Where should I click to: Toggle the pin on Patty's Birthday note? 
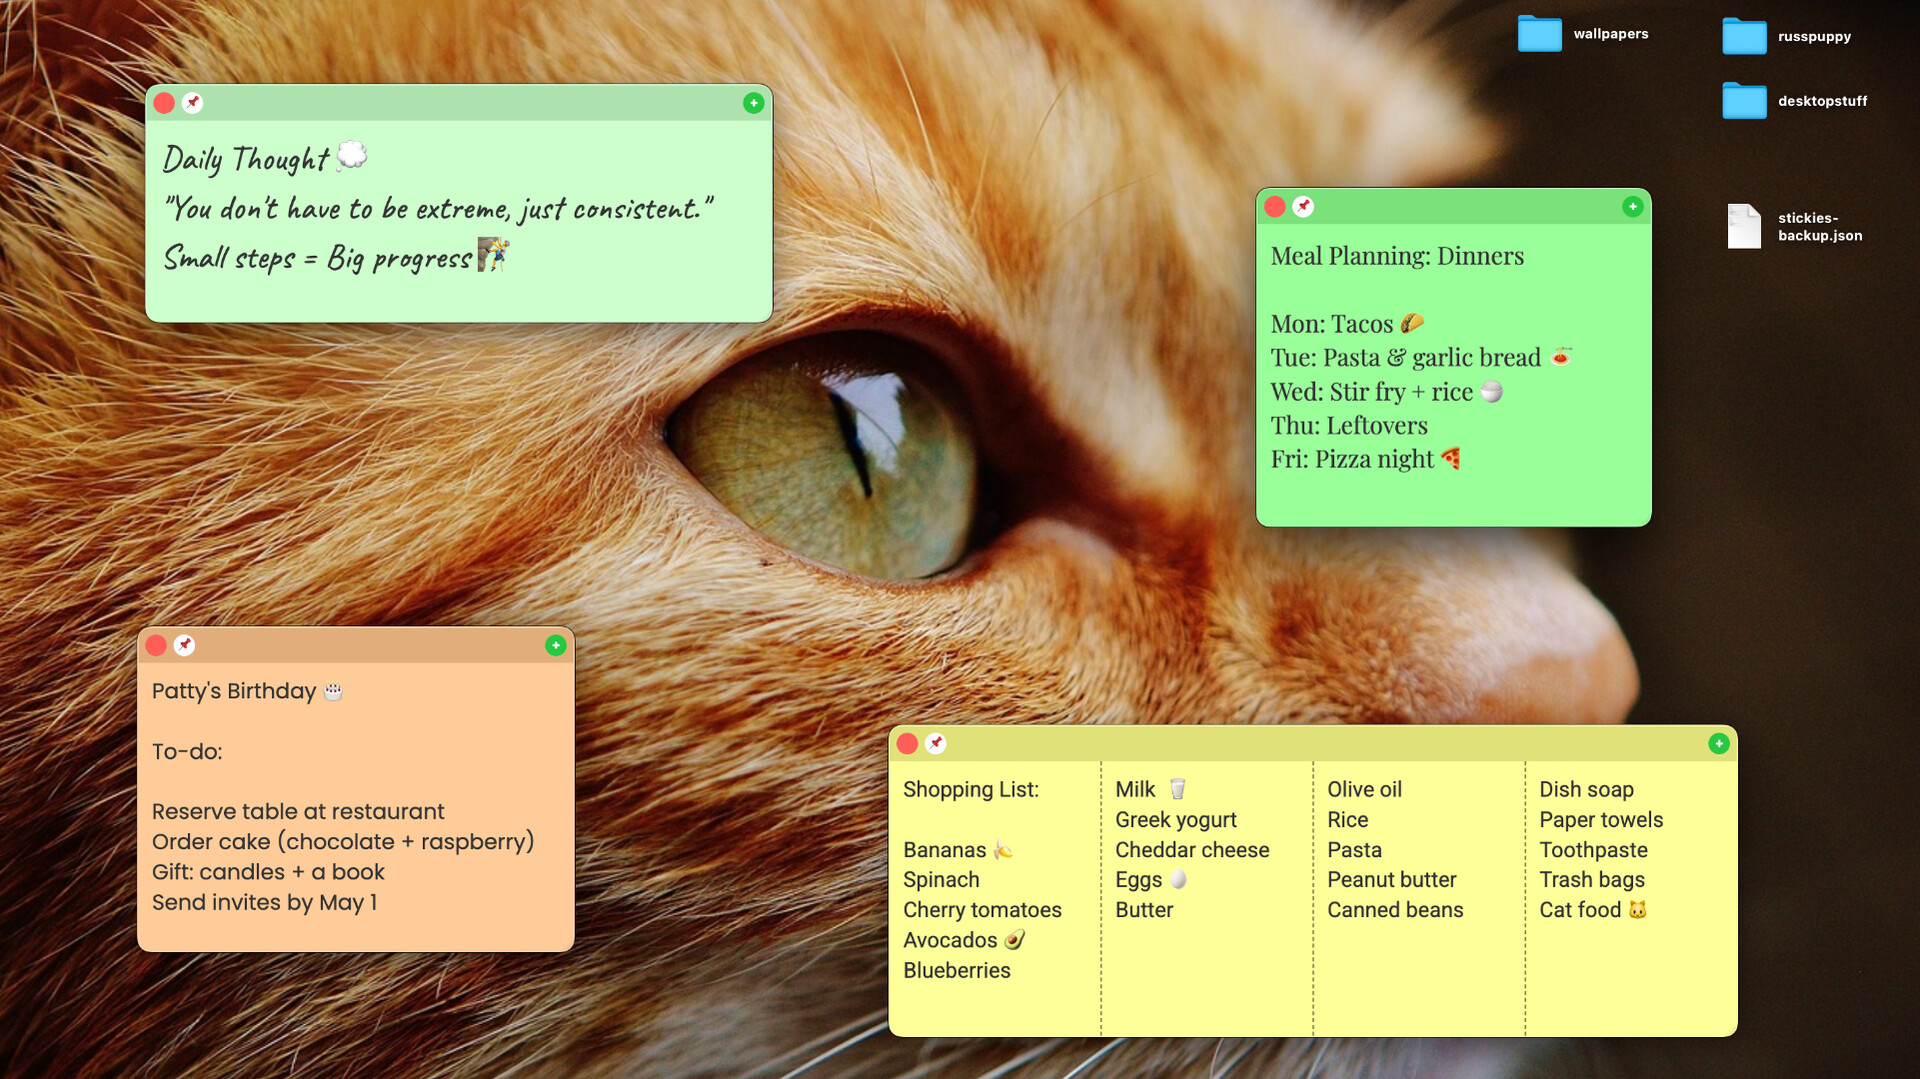(184, 645)
